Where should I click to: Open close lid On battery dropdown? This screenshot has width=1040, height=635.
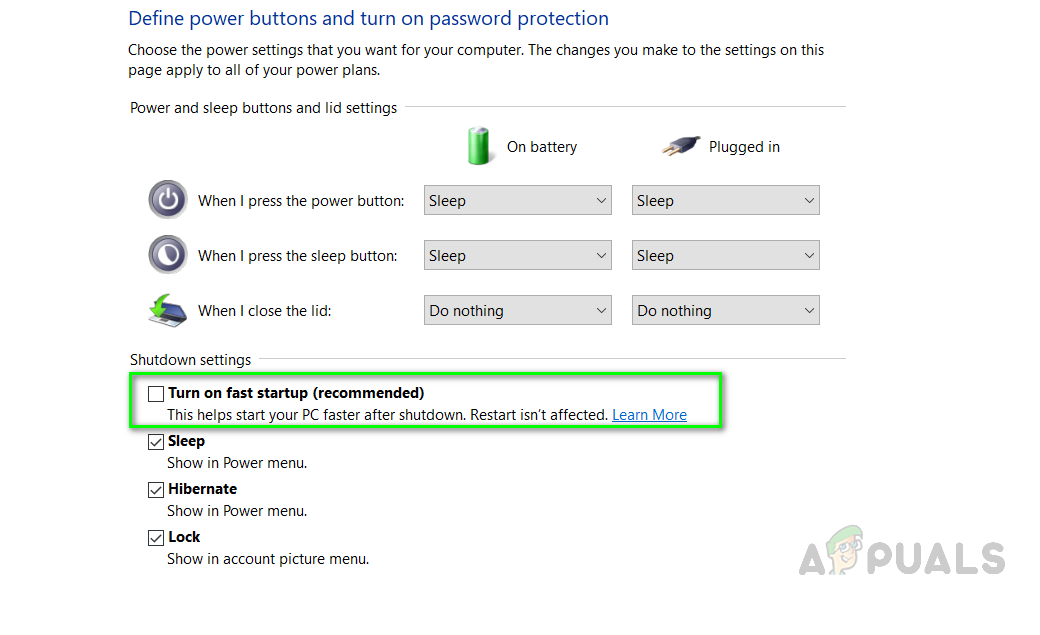(x=517, y=310)
